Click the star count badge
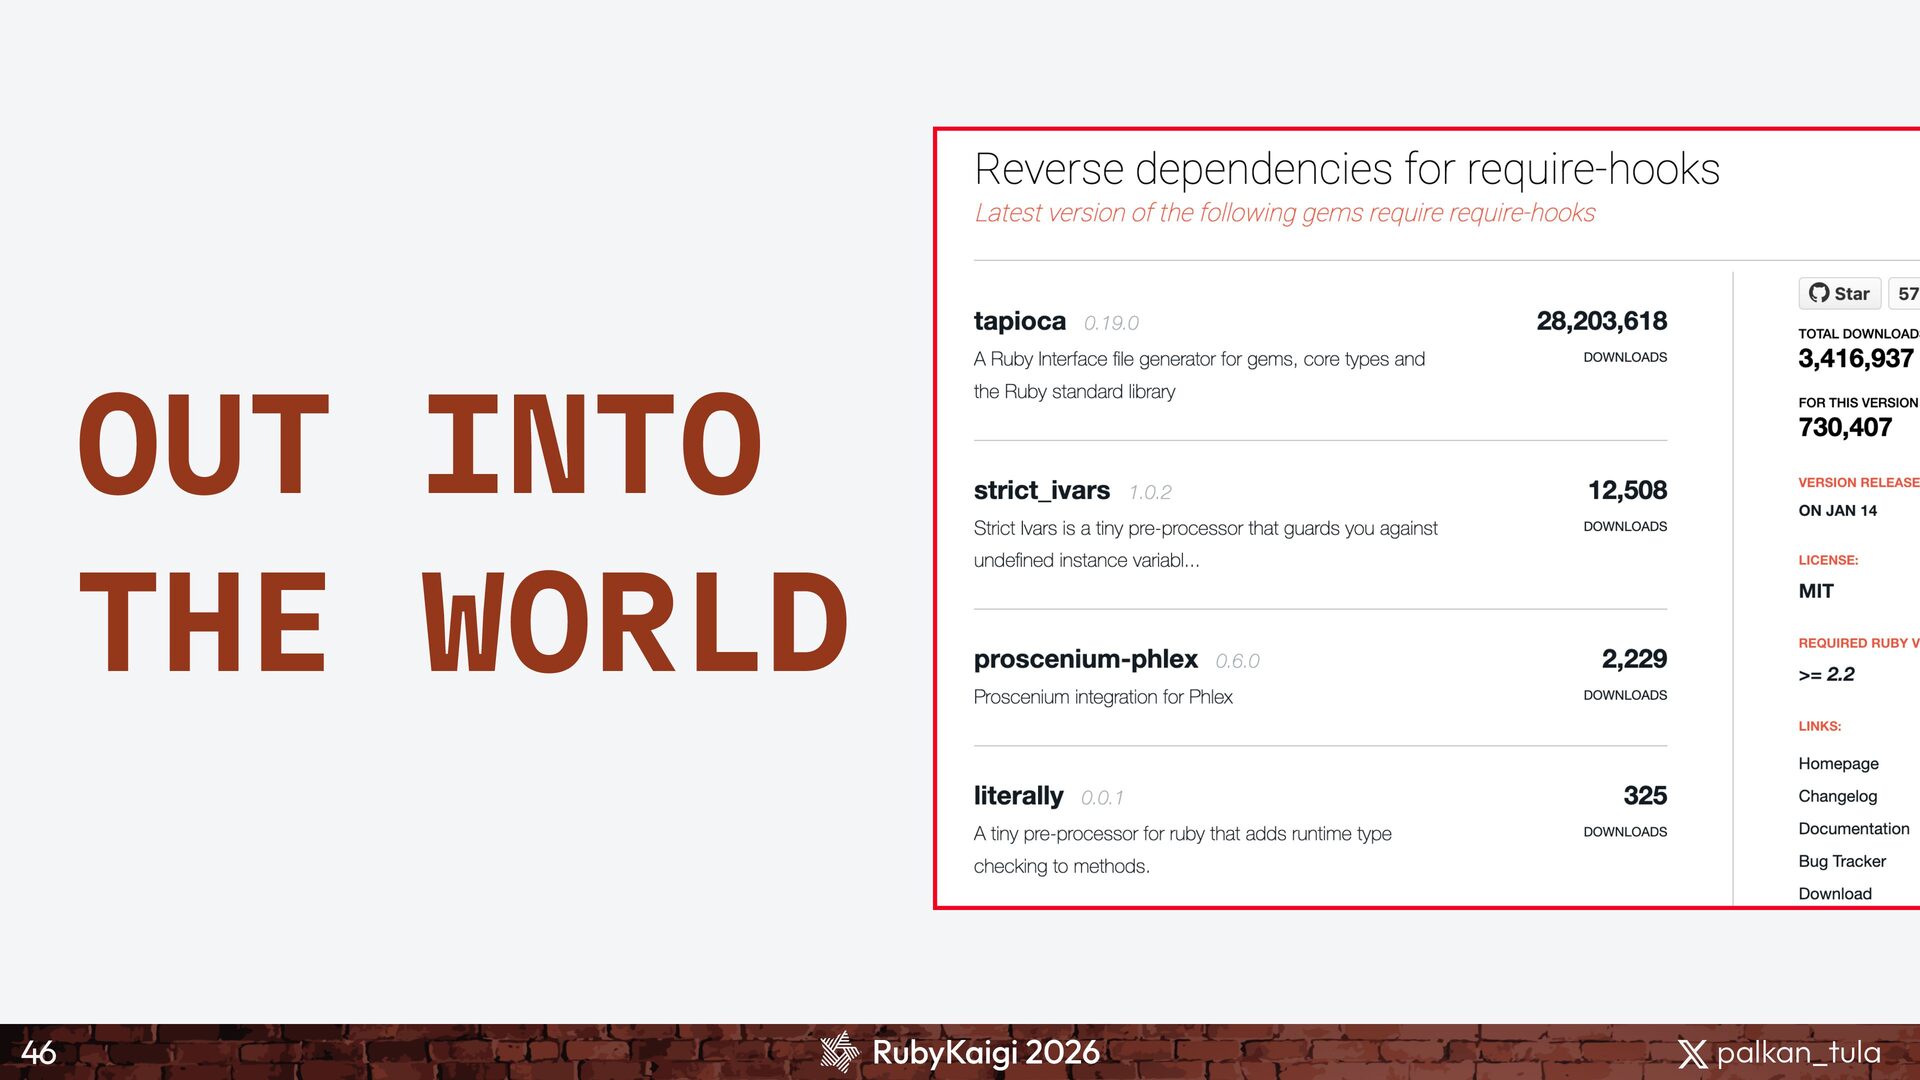Screen dimensions: 1920x1080 (x=1906, y=293)
